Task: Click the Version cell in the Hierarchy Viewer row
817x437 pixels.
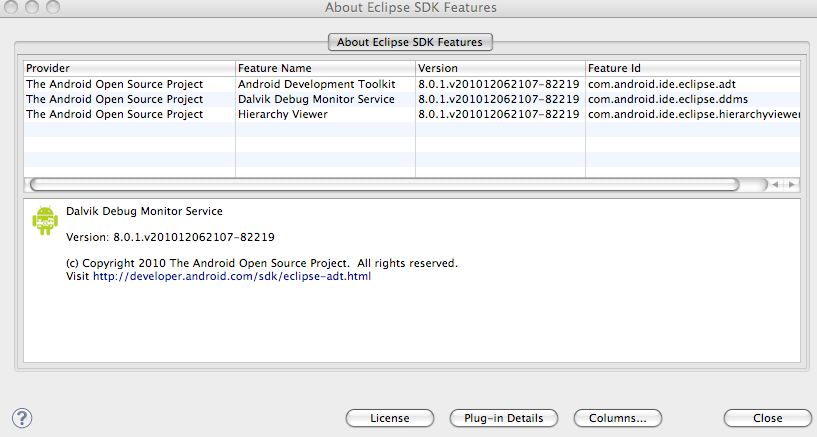Action: pos(499,115)
